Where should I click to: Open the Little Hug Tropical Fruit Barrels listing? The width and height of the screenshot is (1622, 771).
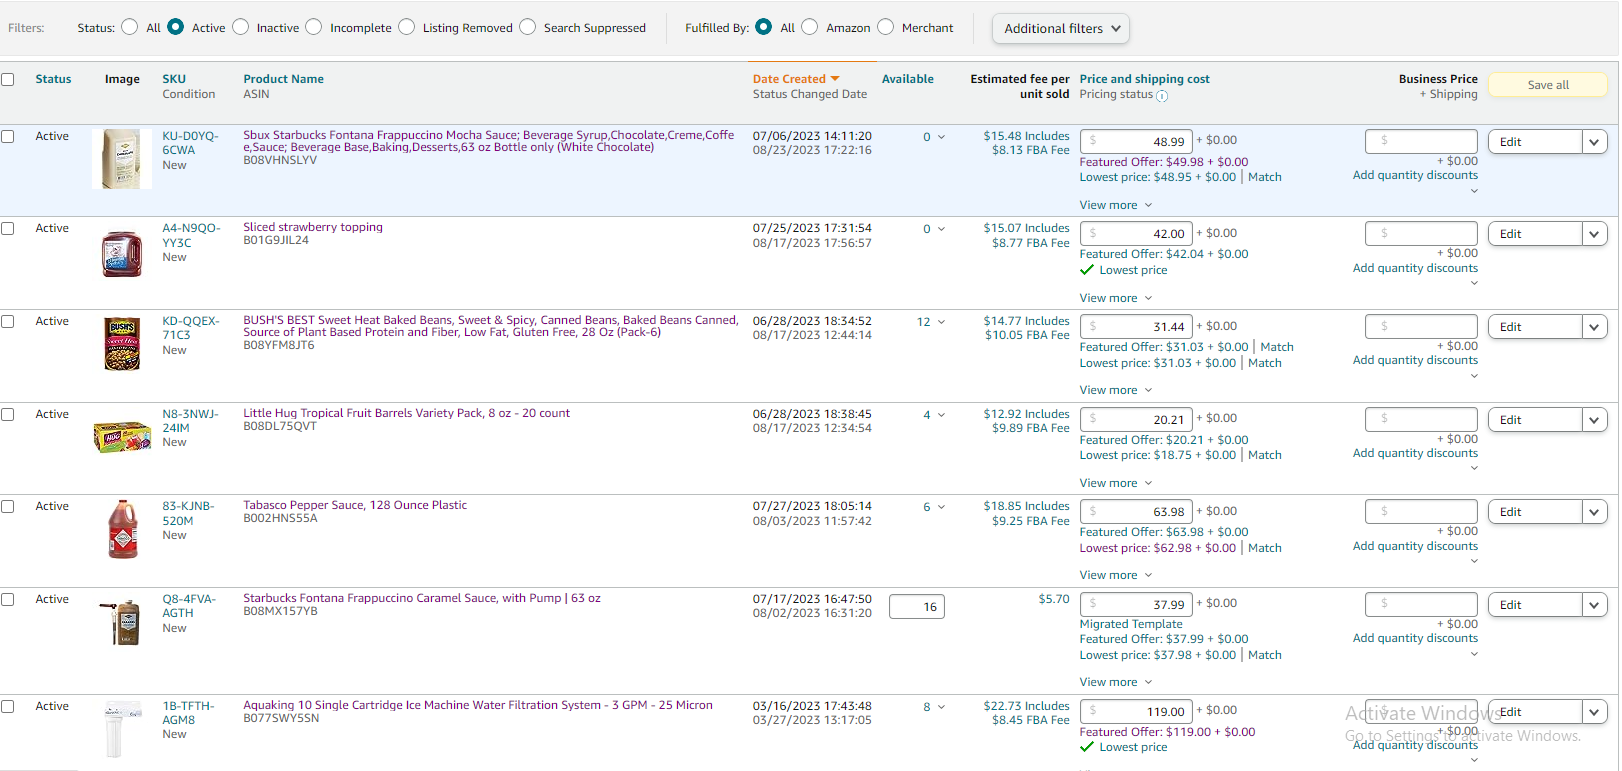click(x=406, y=413)
